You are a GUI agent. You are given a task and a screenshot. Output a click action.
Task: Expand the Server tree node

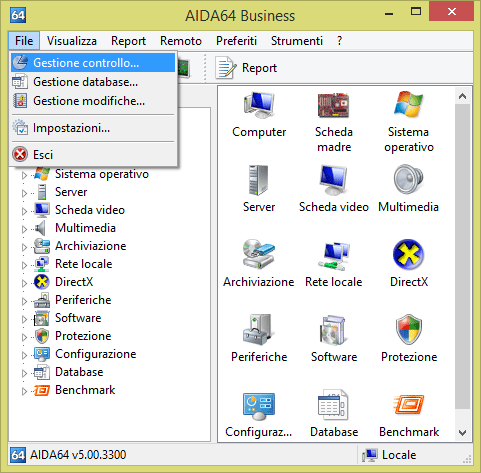click(24, 193)
